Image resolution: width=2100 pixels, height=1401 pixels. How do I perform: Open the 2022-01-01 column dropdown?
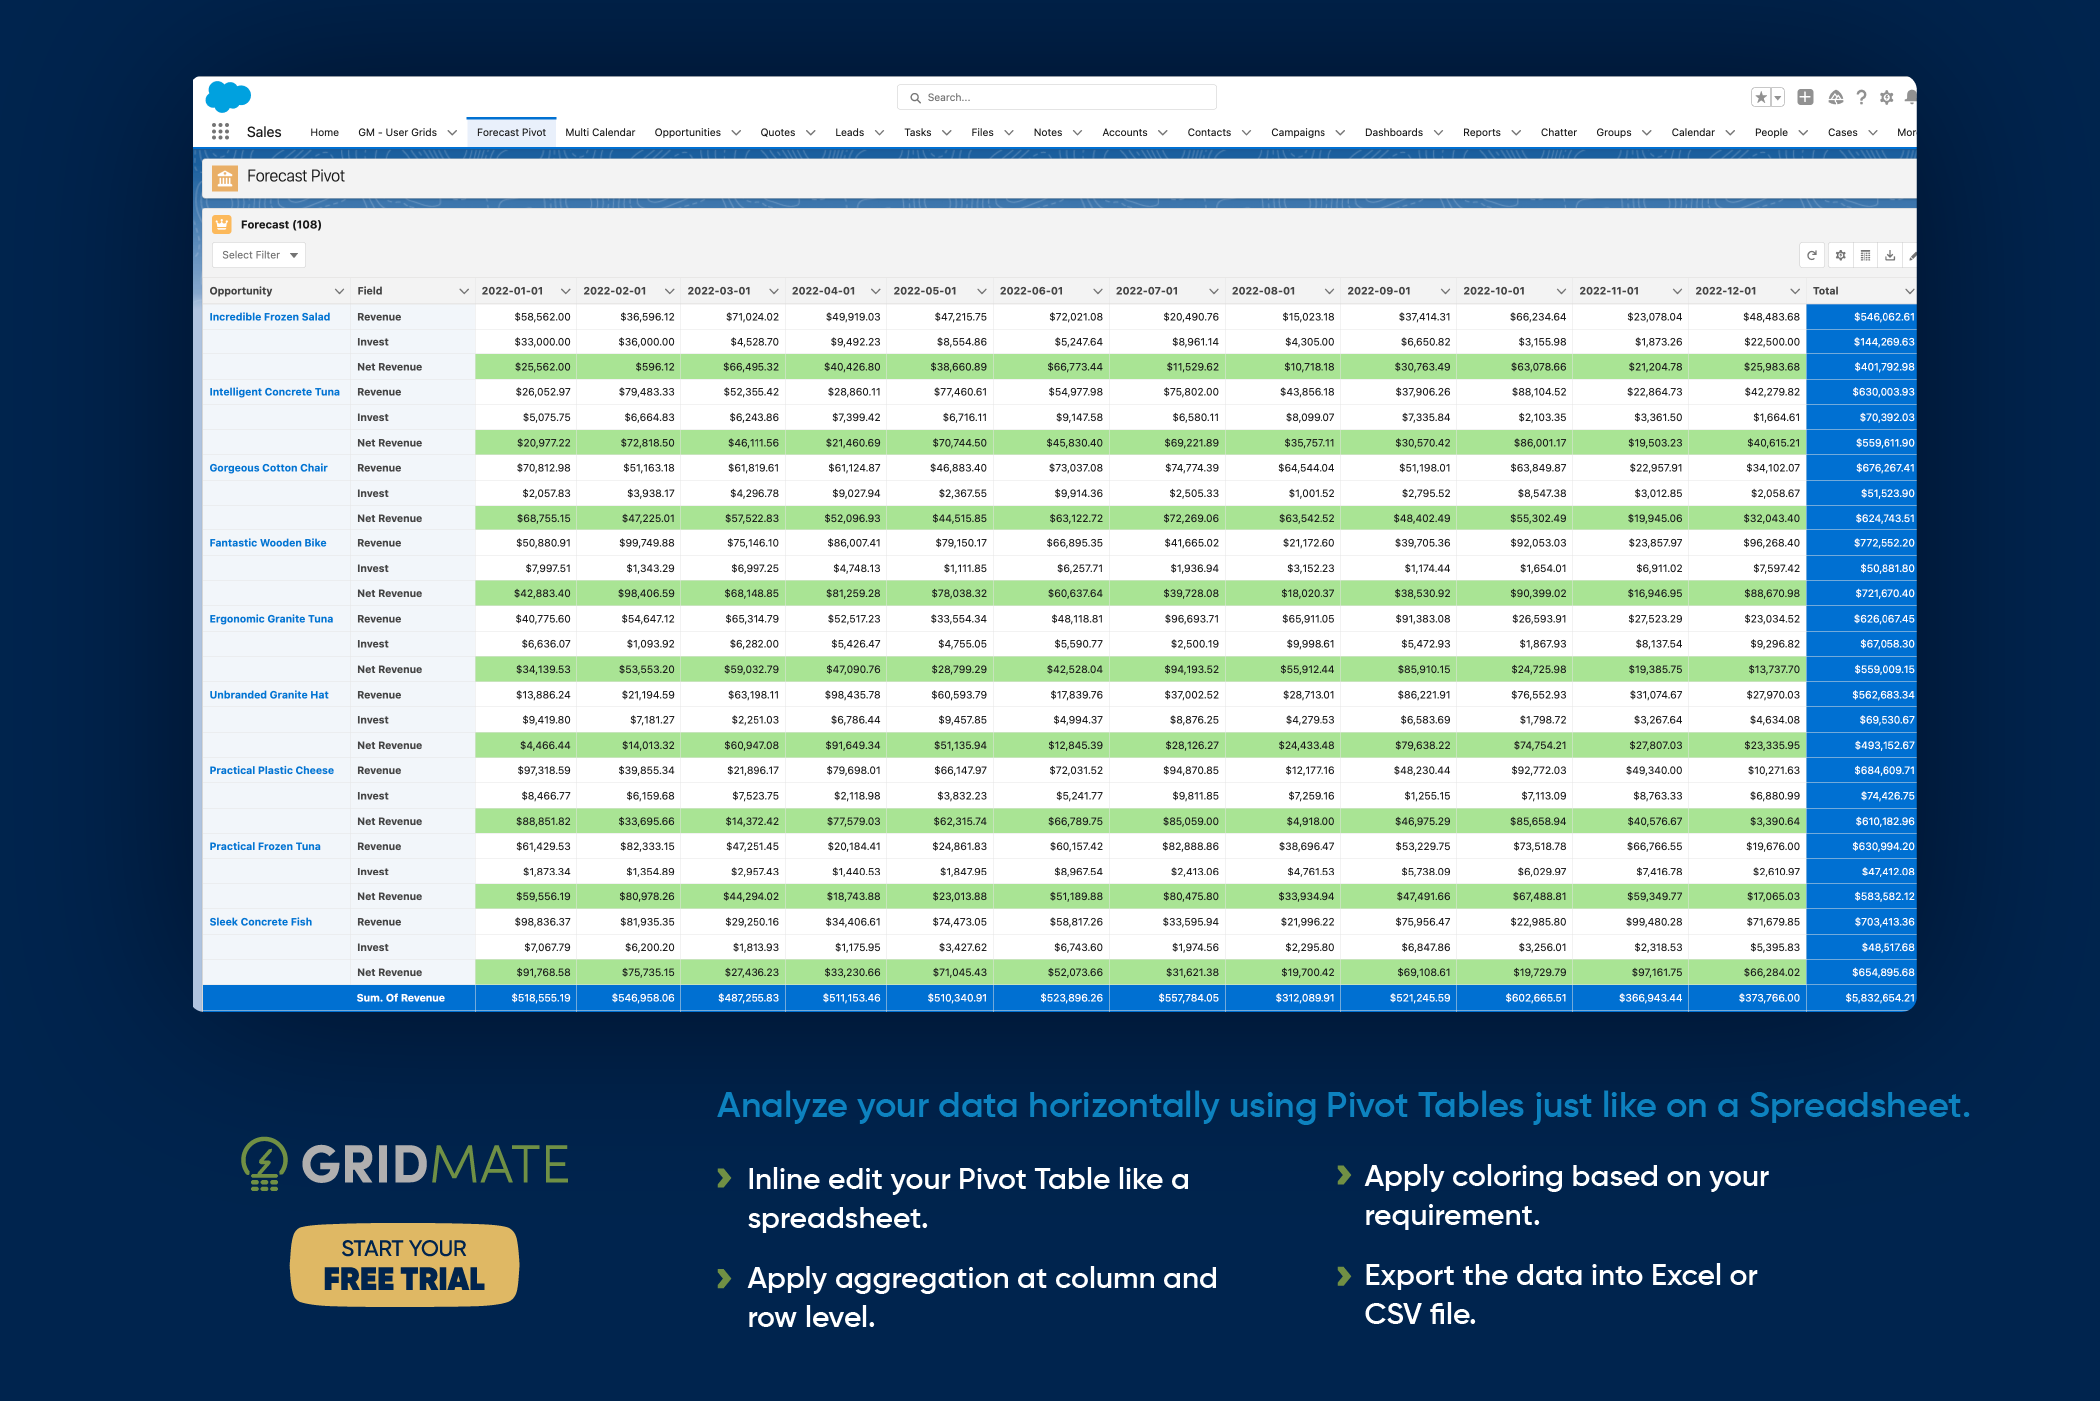(x=565, y=290)
